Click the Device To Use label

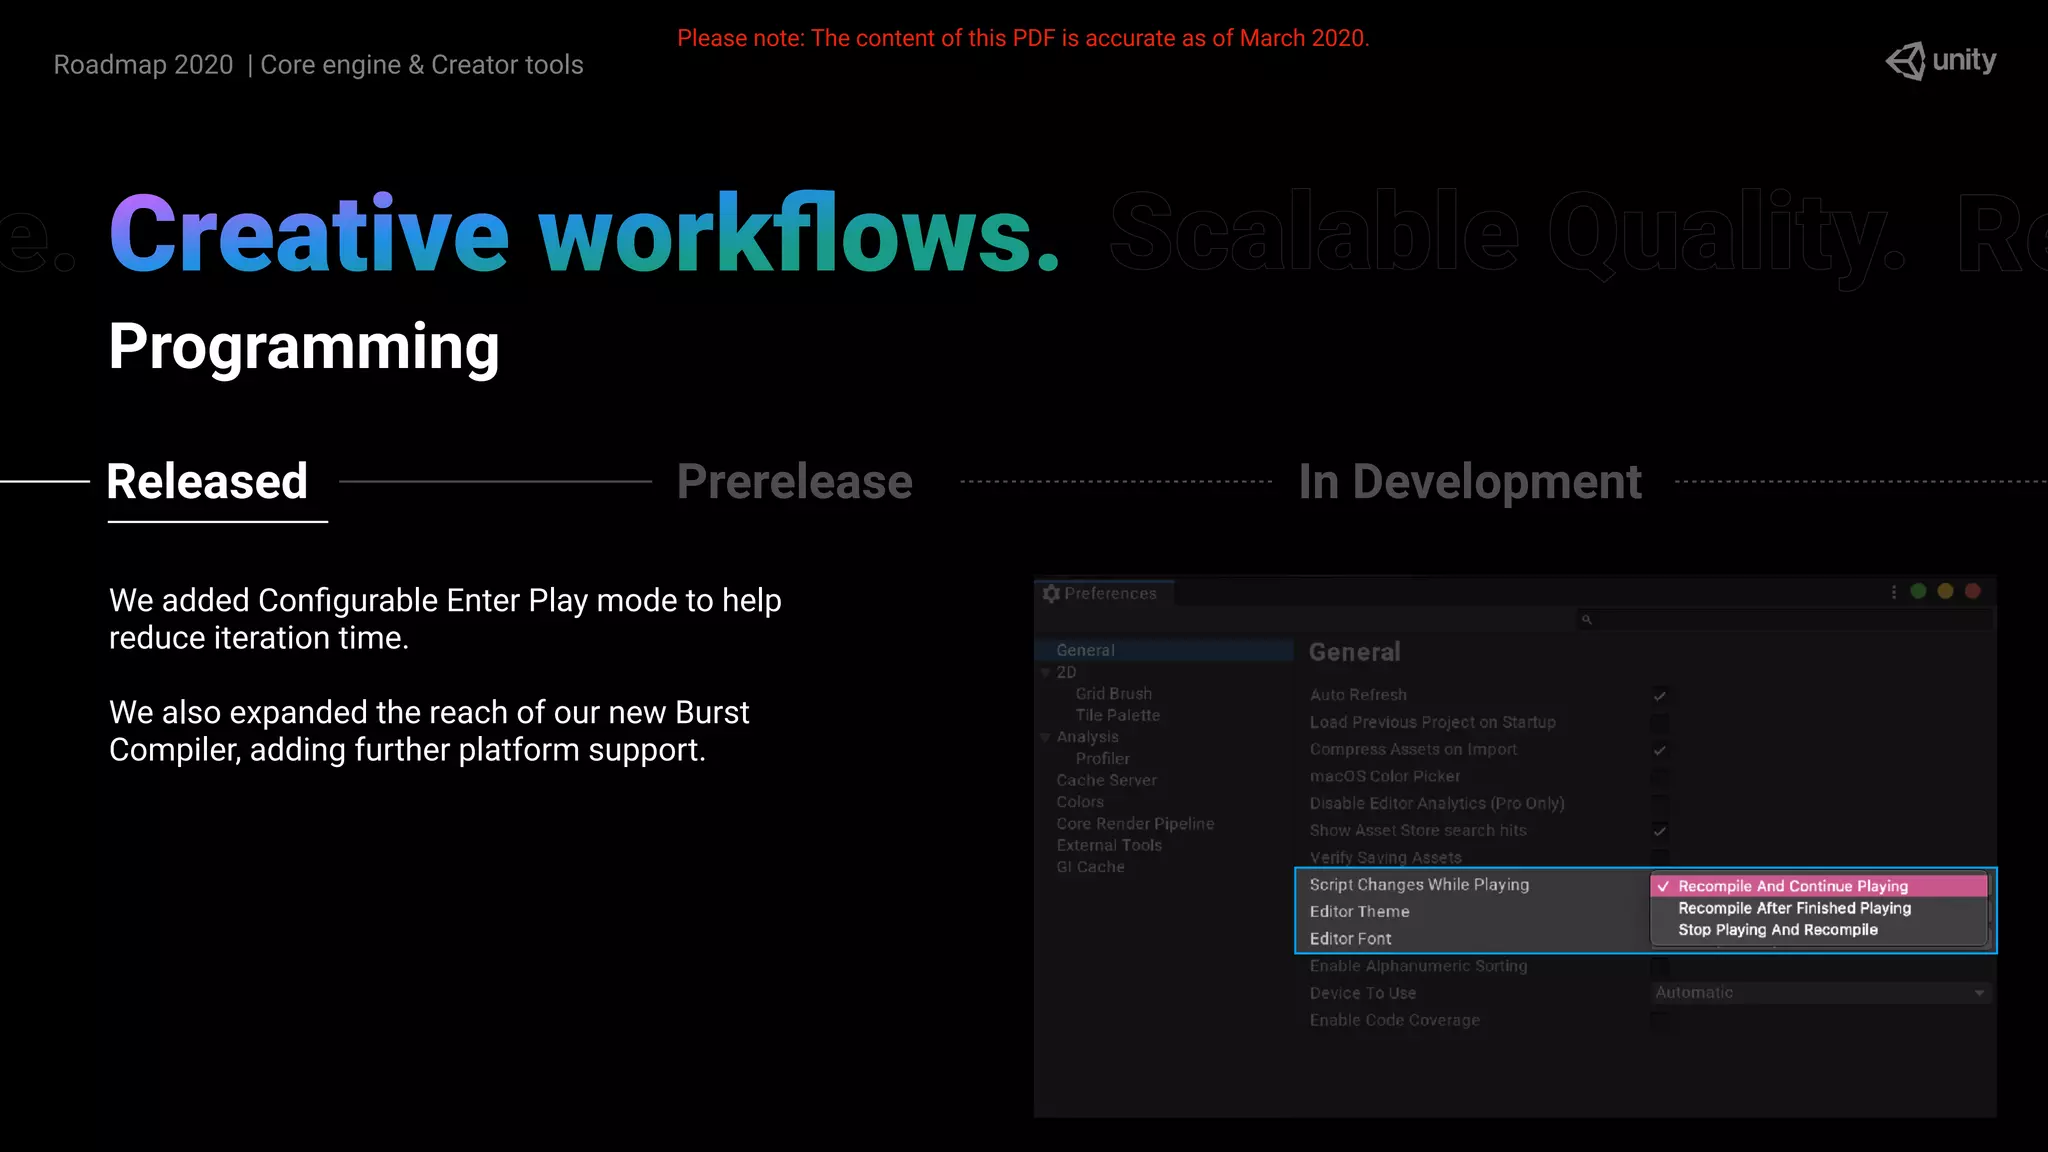click(1362, 993)
